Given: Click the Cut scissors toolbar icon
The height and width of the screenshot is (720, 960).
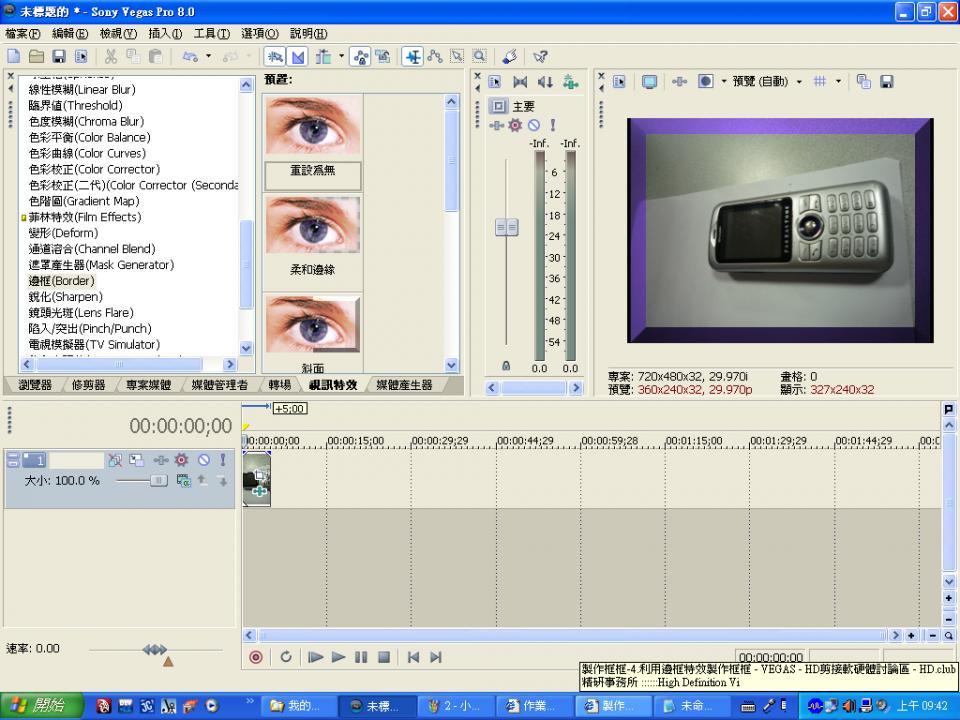Looking at the screenshot, I should point(110,57).
